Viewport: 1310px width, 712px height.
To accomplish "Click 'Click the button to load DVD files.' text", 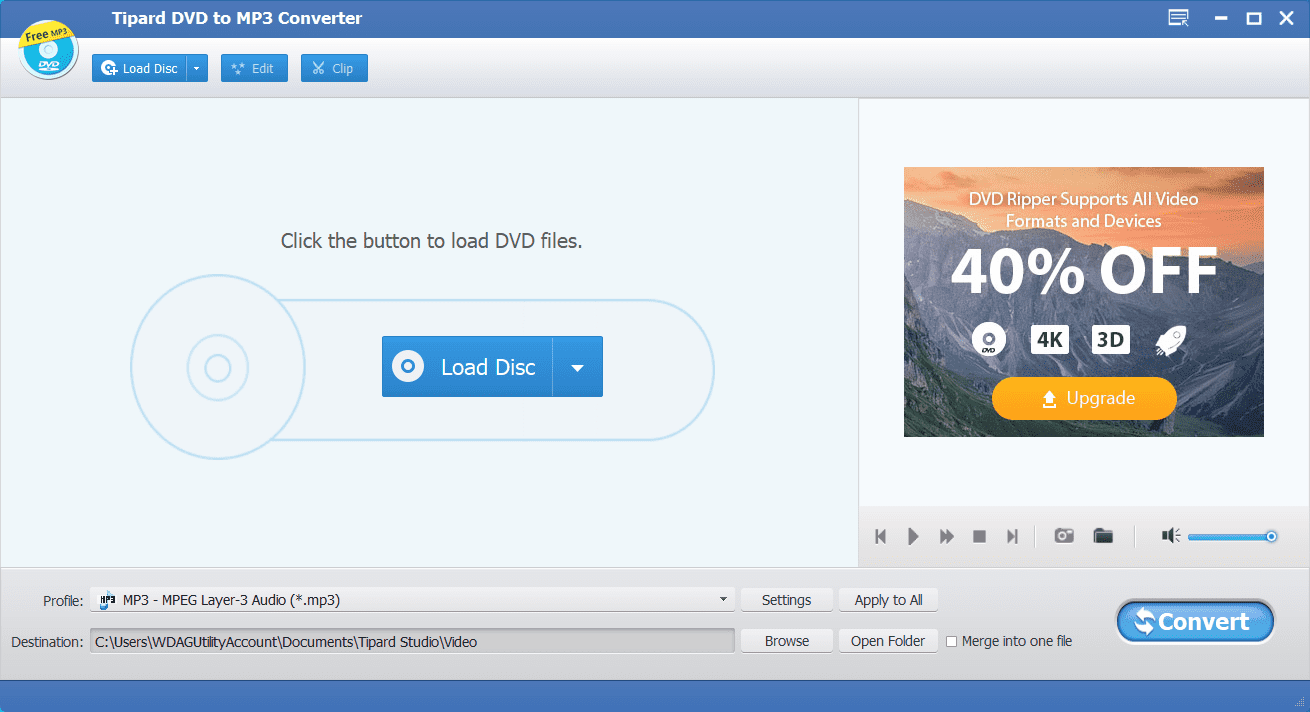I will tap(431, 241).
